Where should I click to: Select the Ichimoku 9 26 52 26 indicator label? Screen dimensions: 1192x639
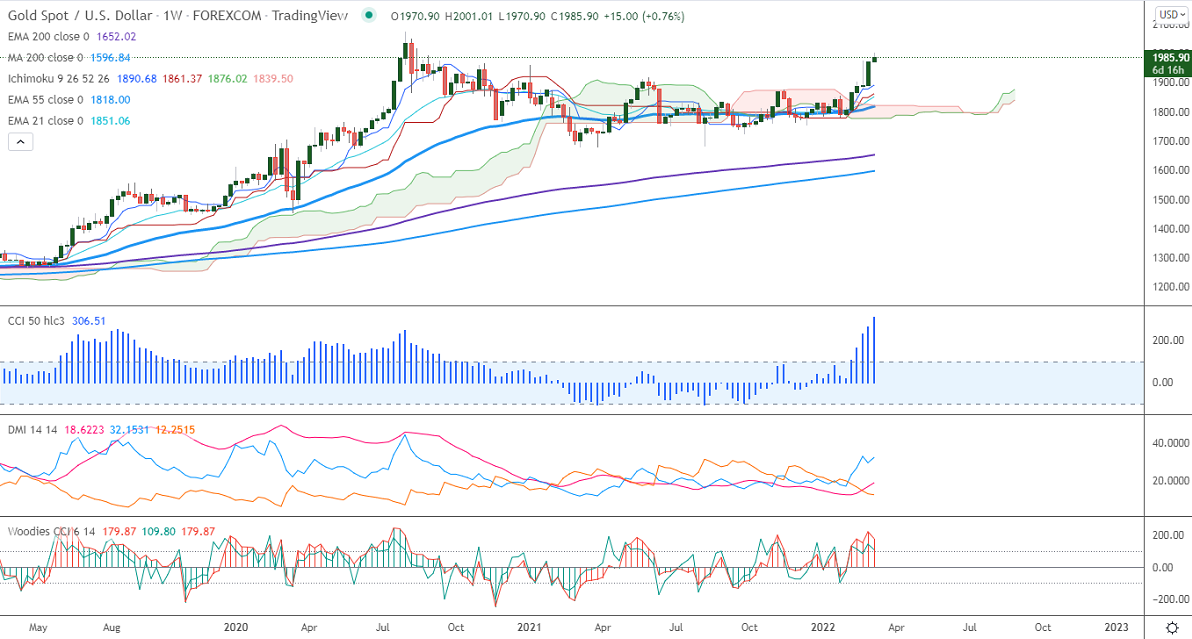(59, 79)
